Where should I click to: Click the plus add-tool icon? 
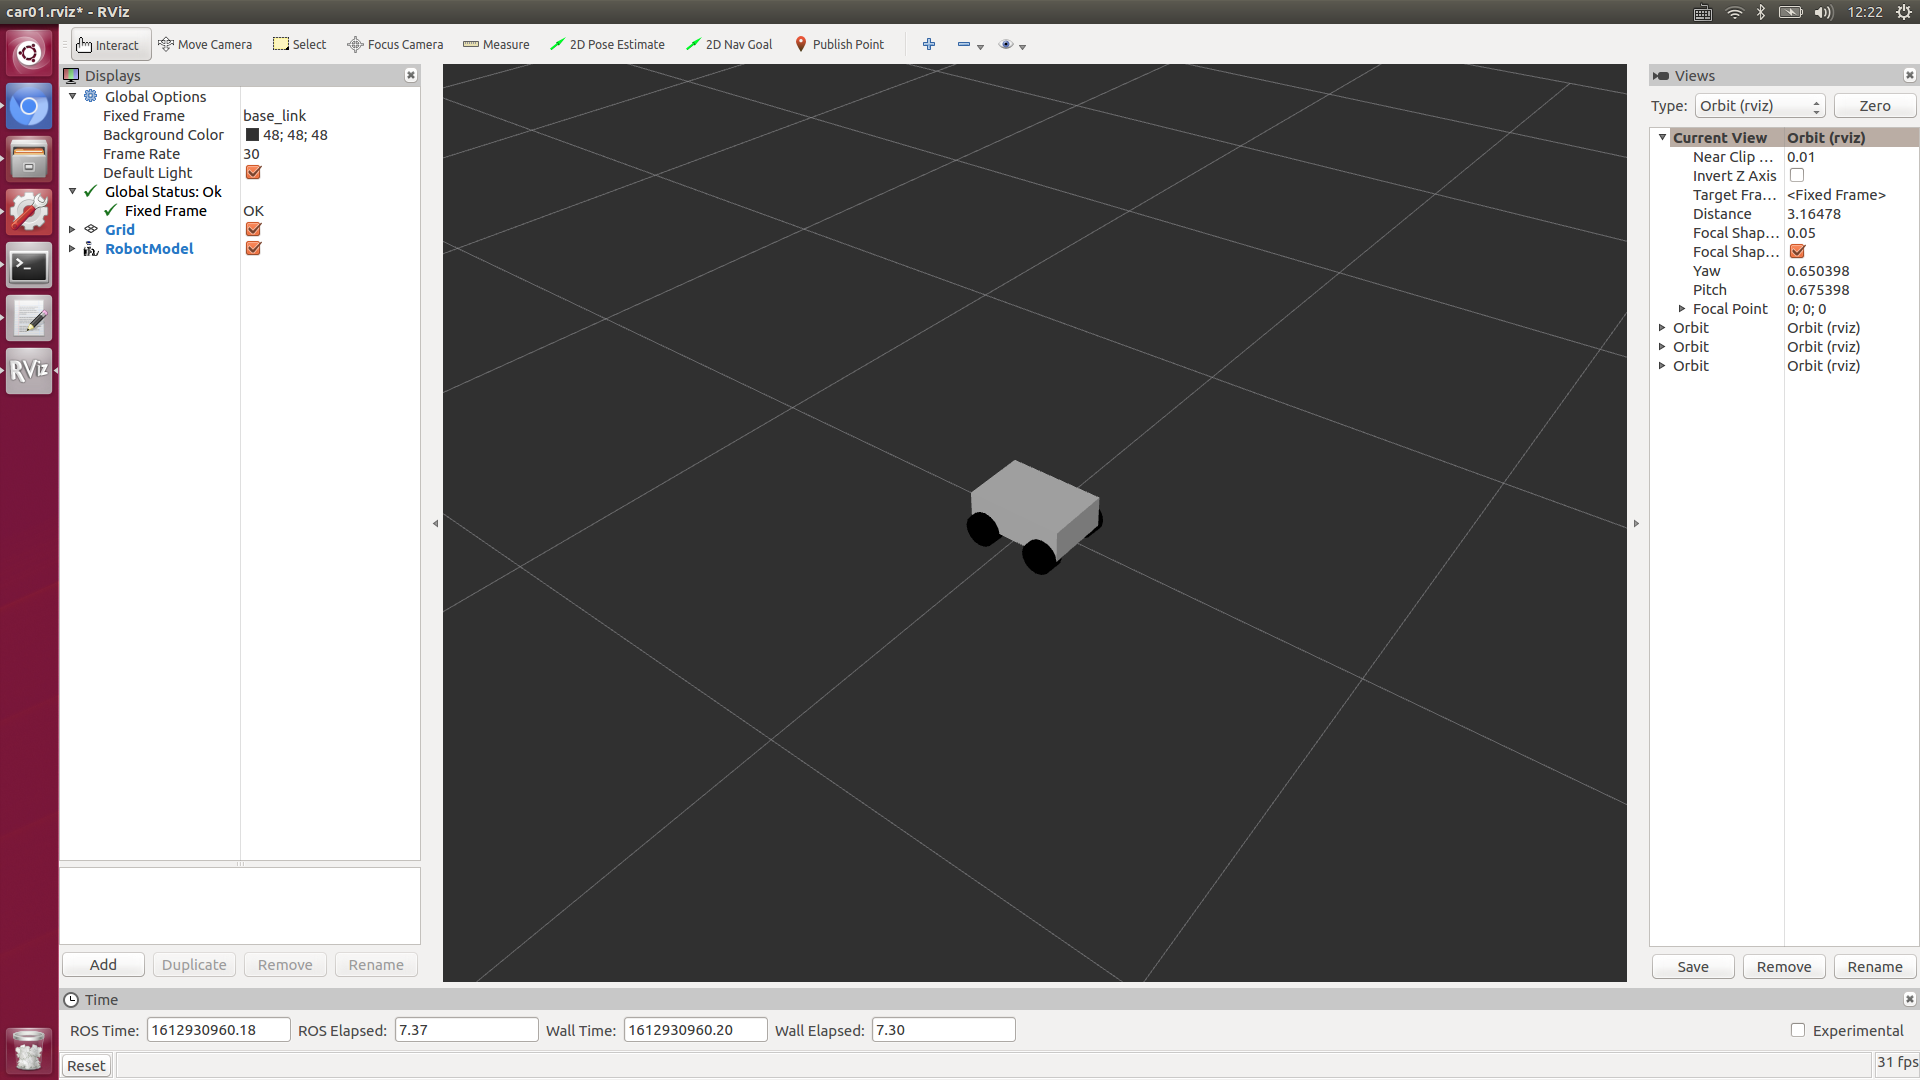(x=929, y=45)
